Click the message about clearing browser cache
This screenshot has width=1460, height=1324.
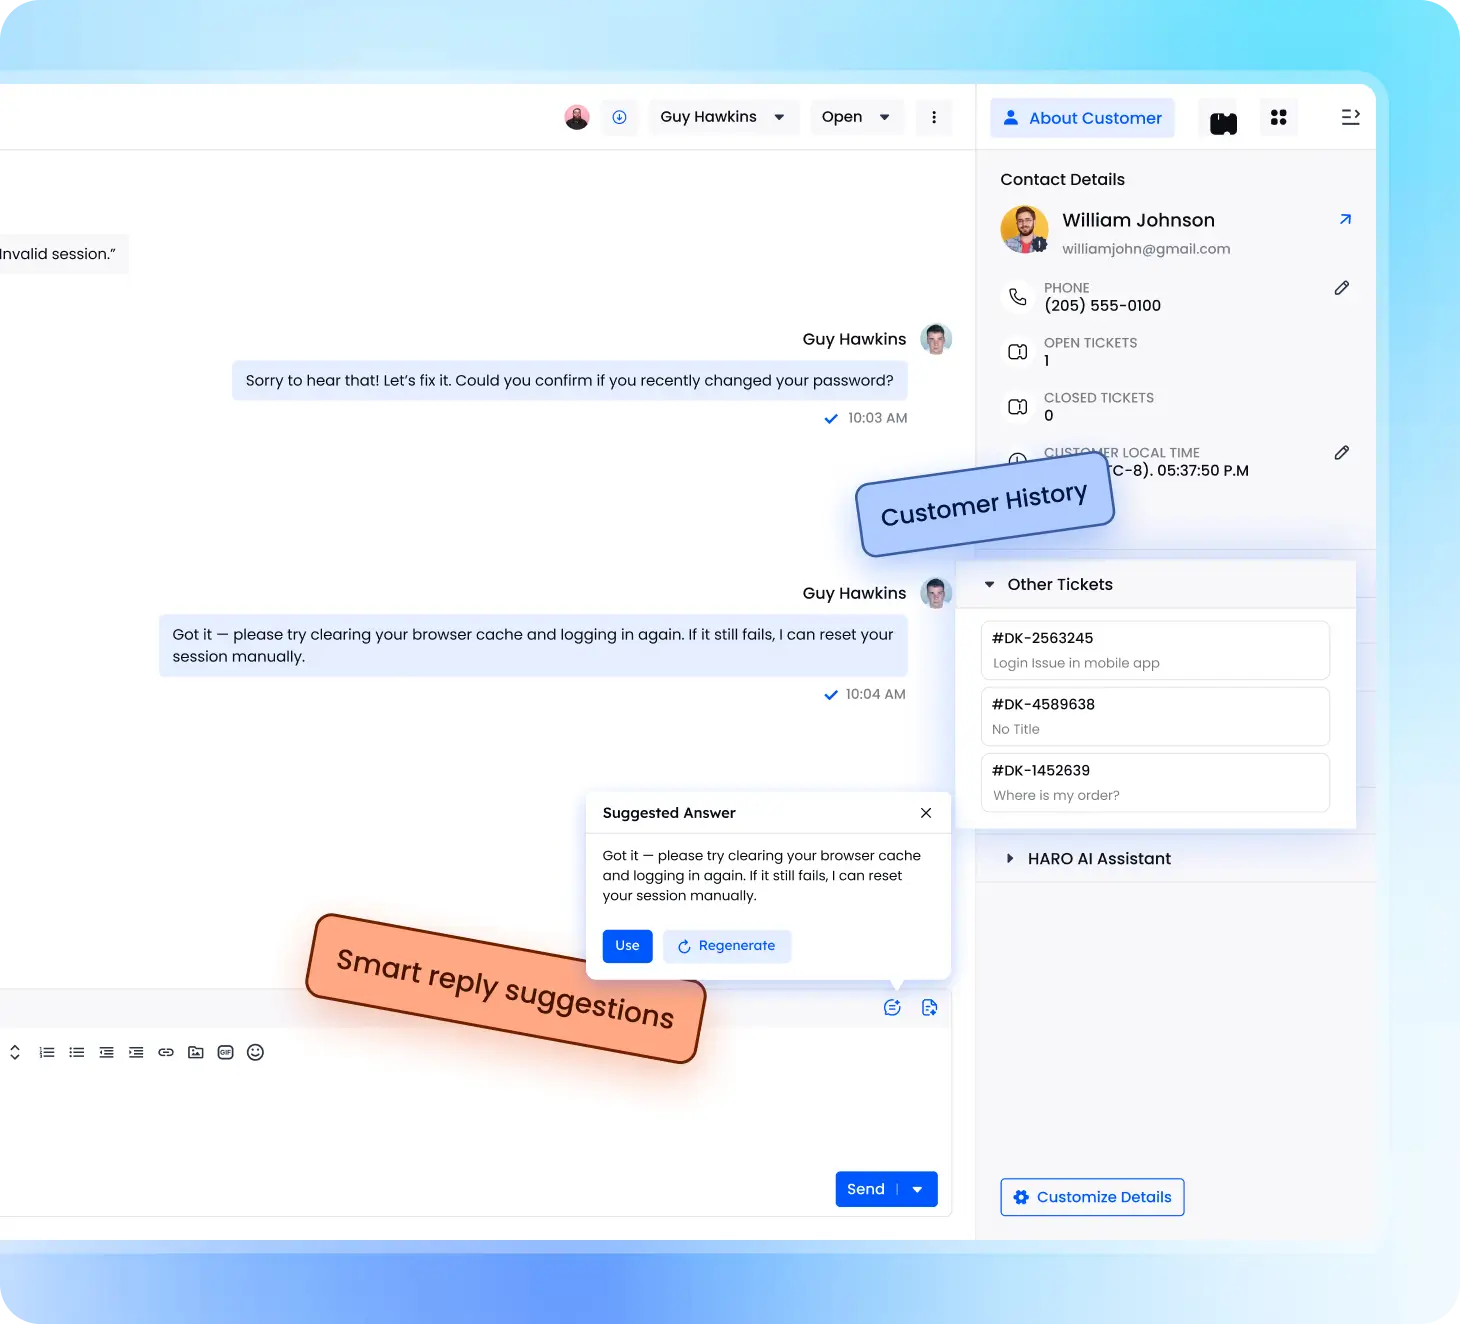click(x=533, y=646)
